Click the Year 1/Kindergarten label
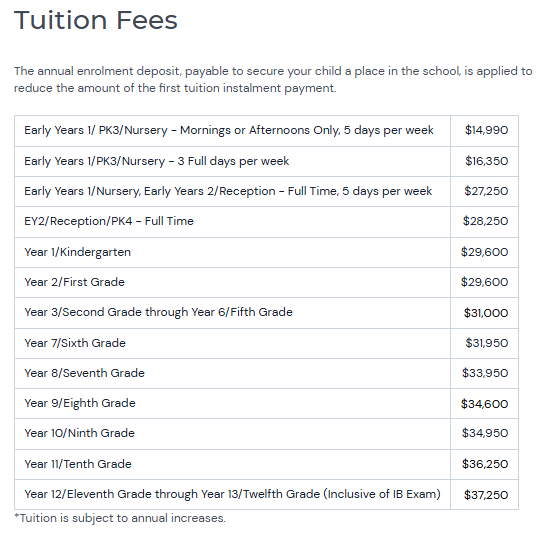Viewport: 543px width, 535px height. tap(78, 252)
